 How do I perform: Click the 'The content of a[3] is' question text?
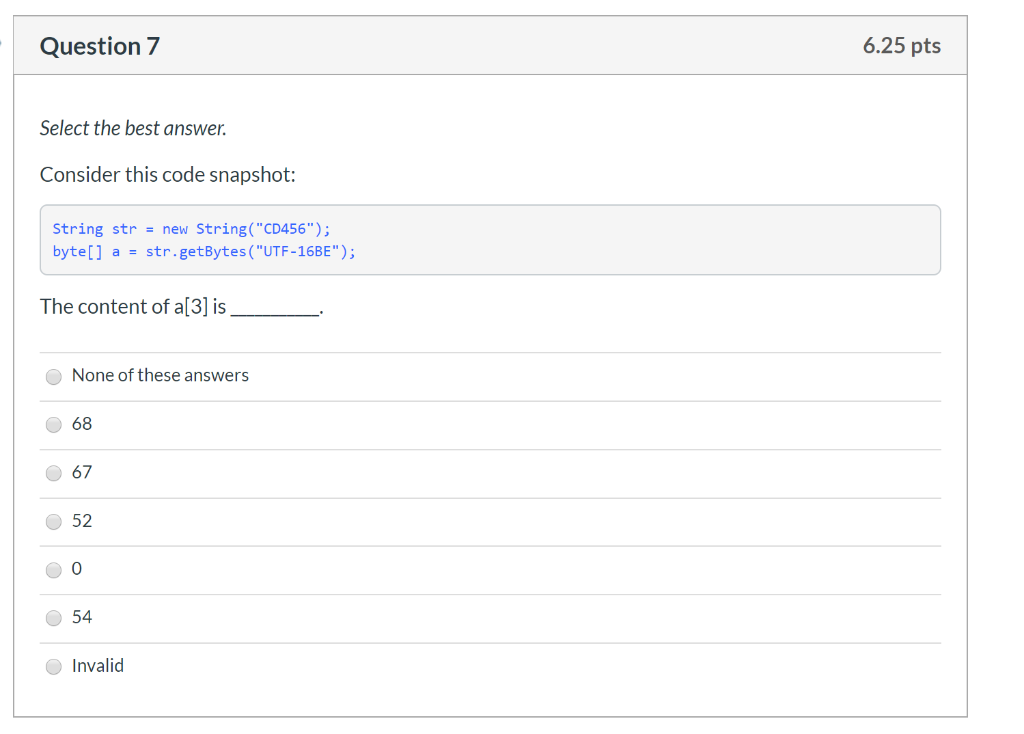[x=133, y=307]
